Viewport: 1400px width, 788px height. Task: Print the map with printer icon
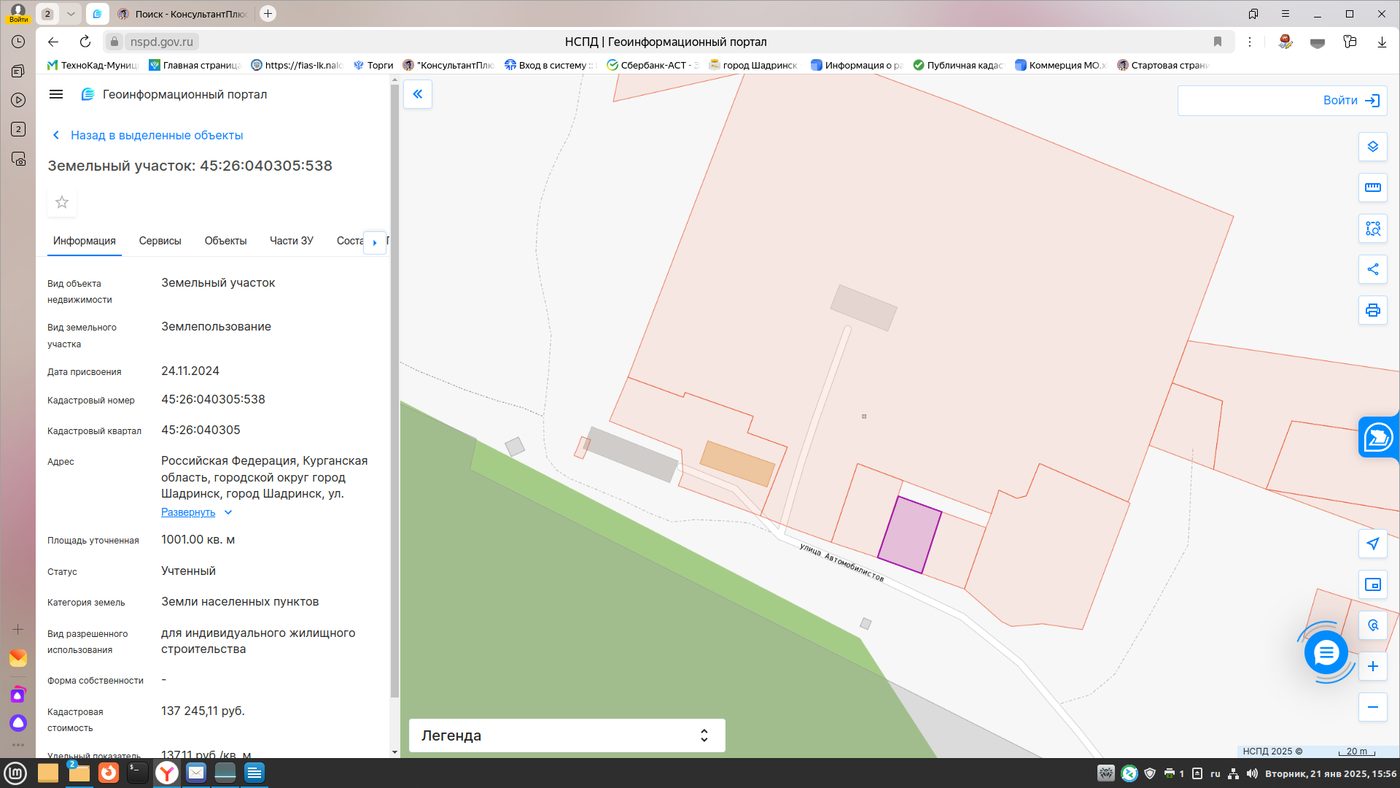tap(1373, 310)
